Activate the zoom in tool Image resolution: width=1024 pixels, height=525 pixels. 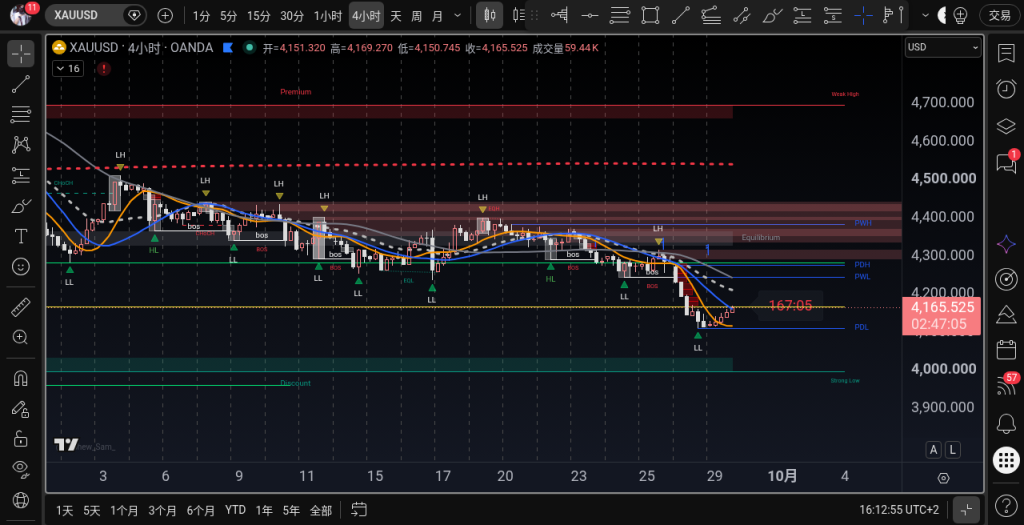21,337
